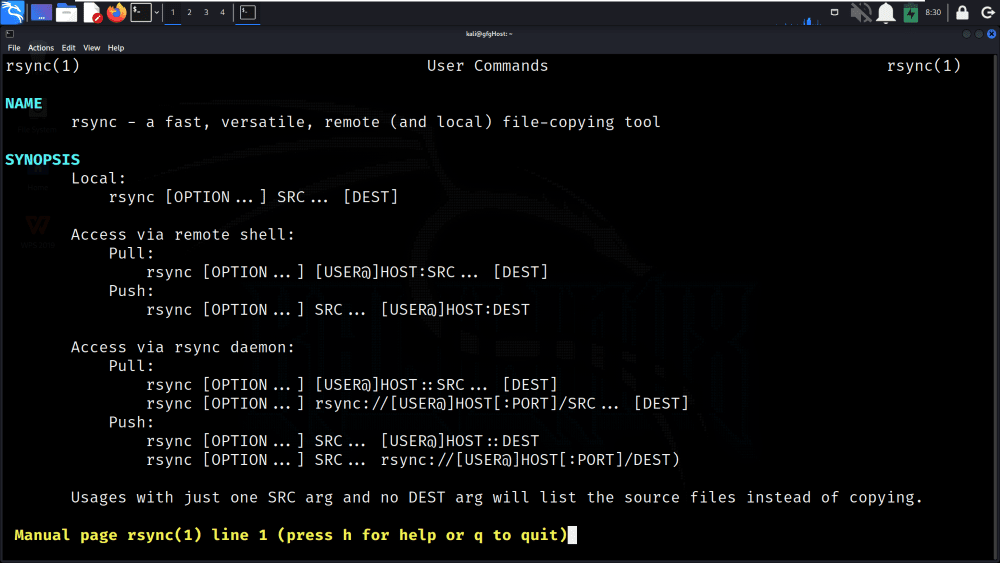
Task: Click the NAME section heading
Action: [24, 103]
